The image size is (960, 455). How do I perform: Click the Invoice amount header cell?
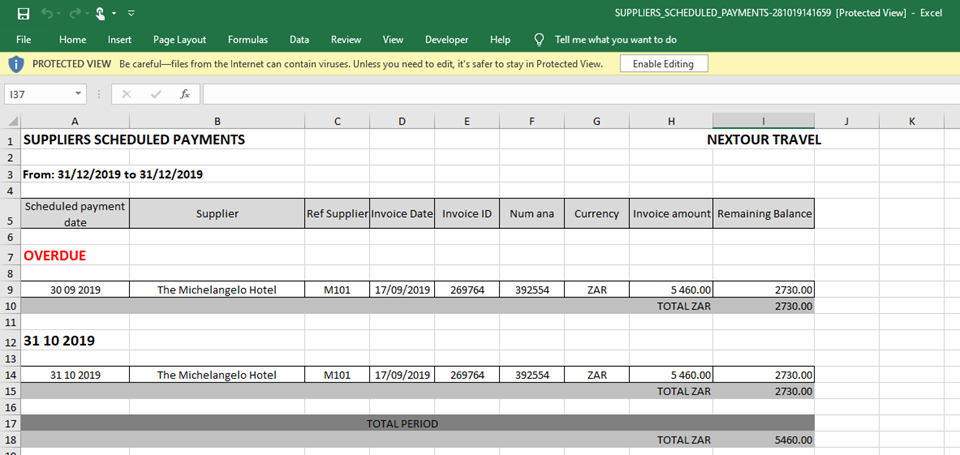tap(671, 214)
